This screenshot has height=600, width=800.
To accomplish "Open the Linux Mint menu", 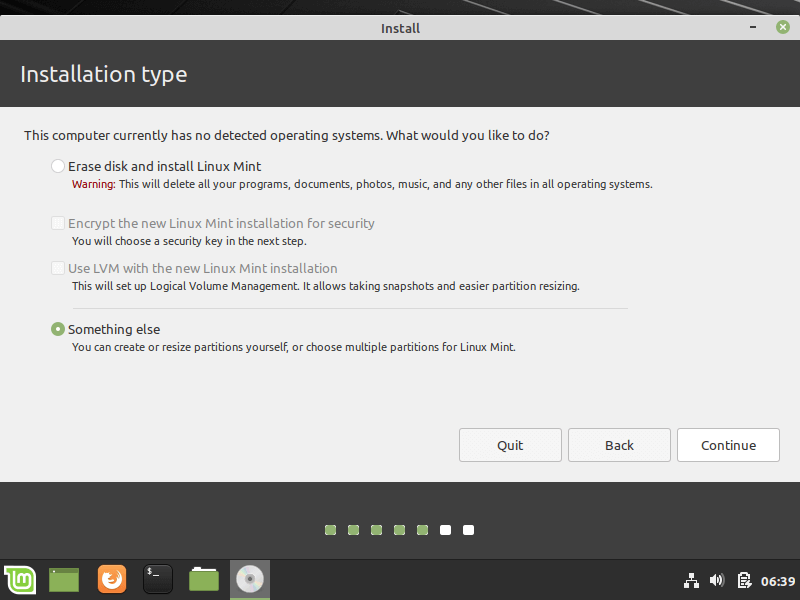I will click(x=20, y=580).
